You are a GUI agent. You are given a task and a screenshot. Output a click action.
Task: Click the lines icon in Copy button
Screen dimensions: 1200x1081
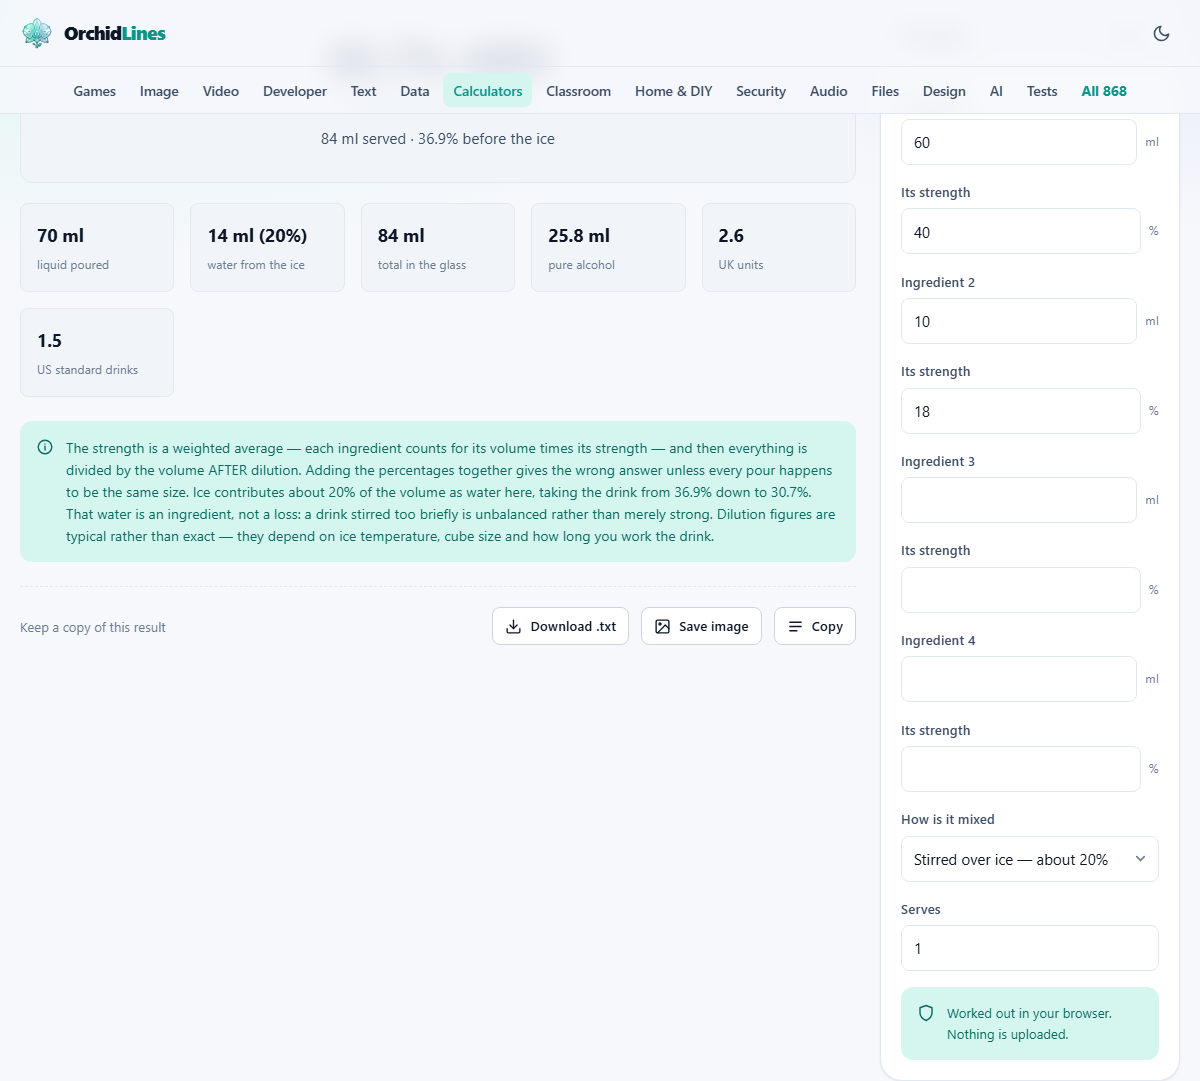795,627
